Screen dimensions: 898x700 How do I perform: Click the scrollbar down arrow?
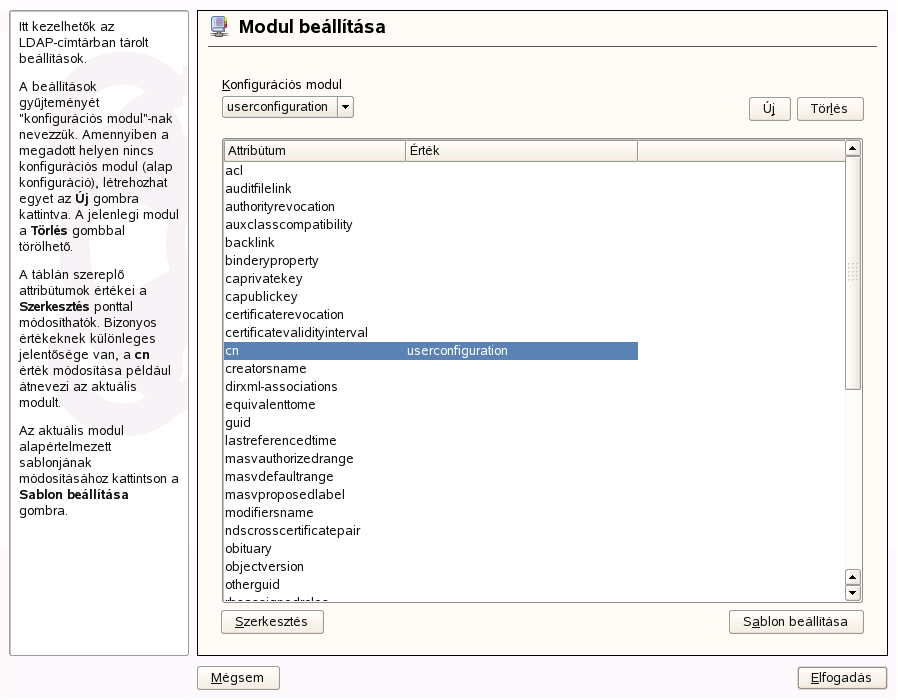[852, 592]
